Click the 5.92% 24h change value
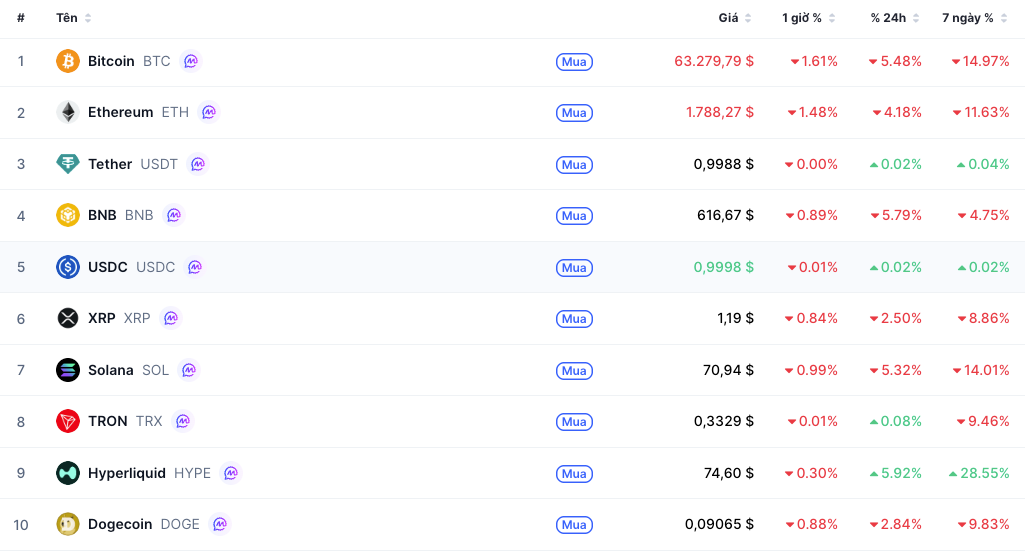Image resolution: width=1025 pixels, height=557 pixels. (896, 473)
